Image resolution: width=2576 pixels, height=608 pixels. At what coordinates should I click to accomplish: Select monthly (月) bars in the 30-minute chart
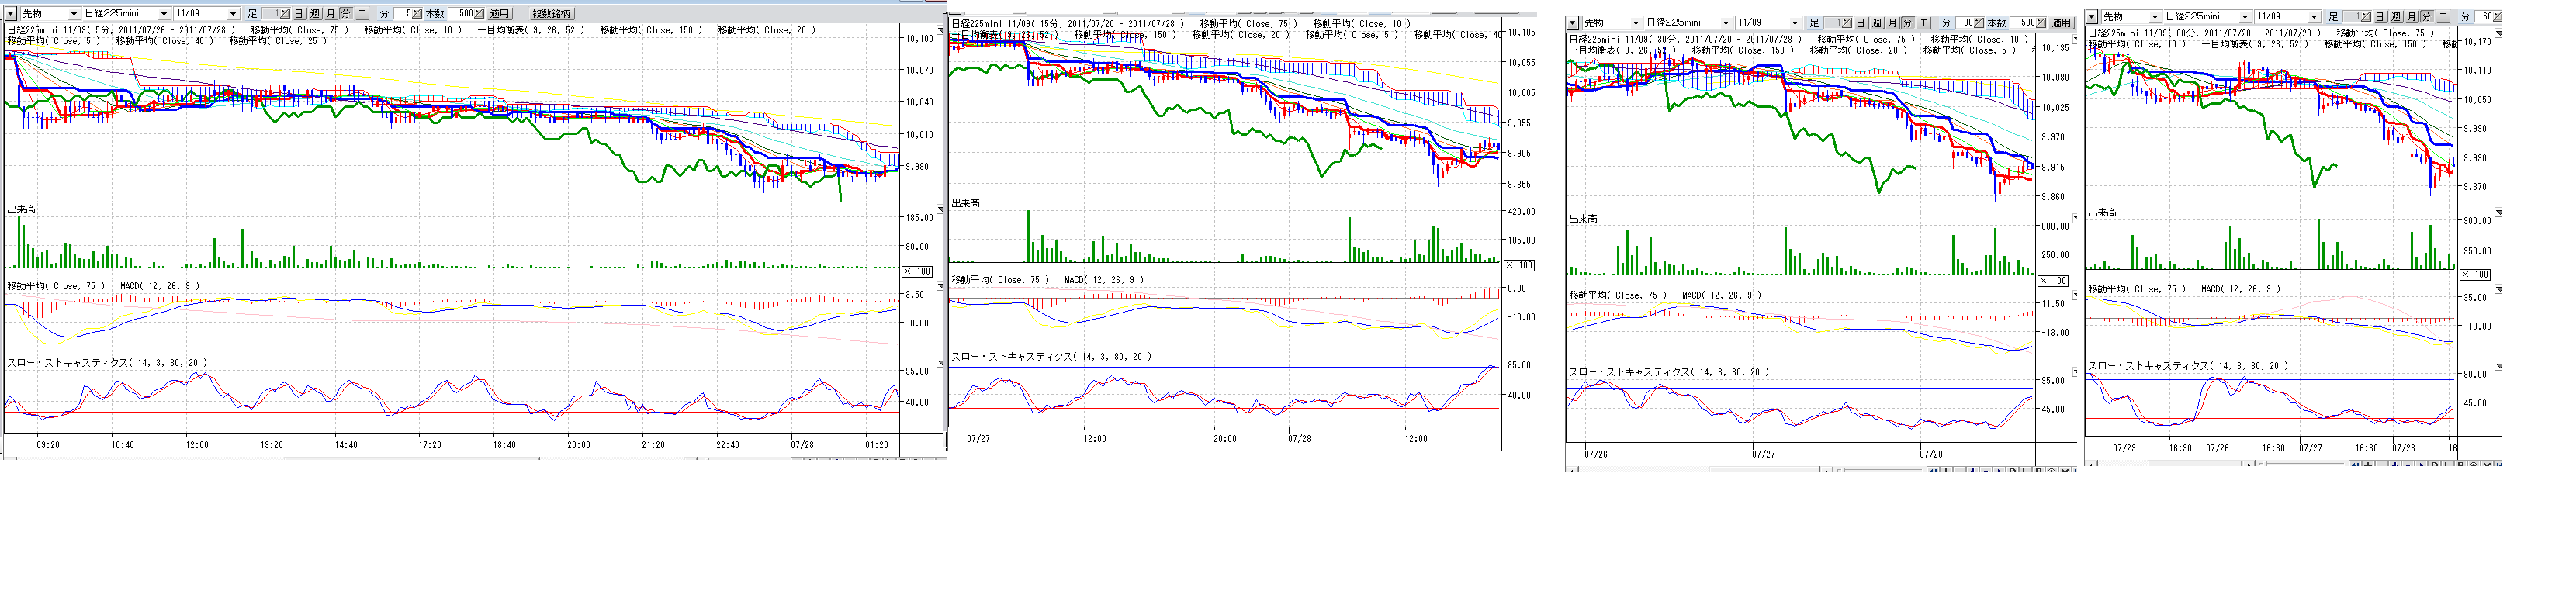click(1892, 23)
